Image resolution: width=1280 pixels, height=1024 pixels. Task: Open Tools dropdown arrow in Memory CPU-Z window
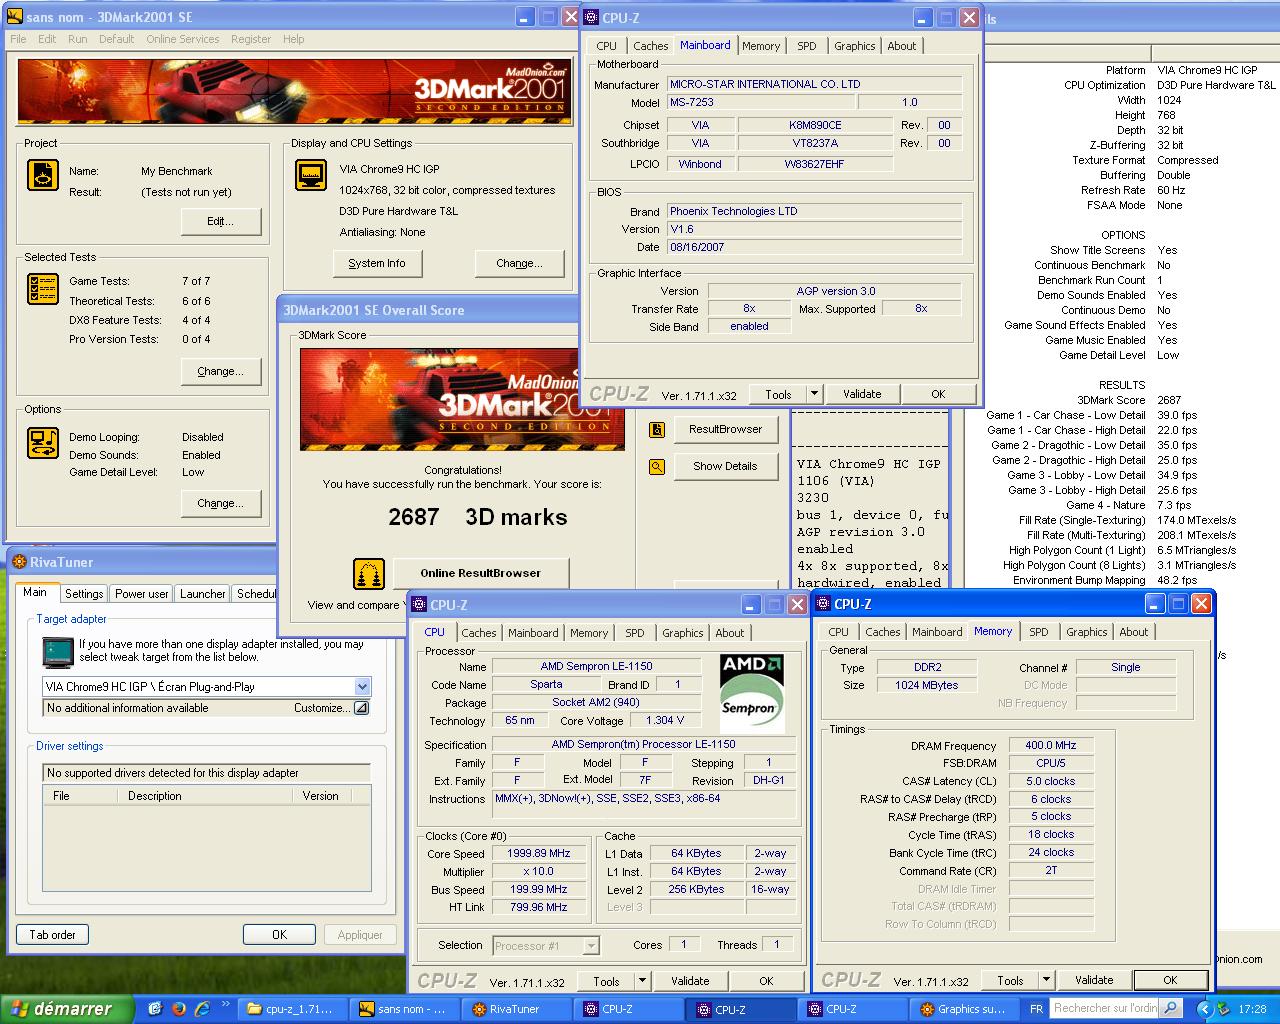pos(1046,980)
